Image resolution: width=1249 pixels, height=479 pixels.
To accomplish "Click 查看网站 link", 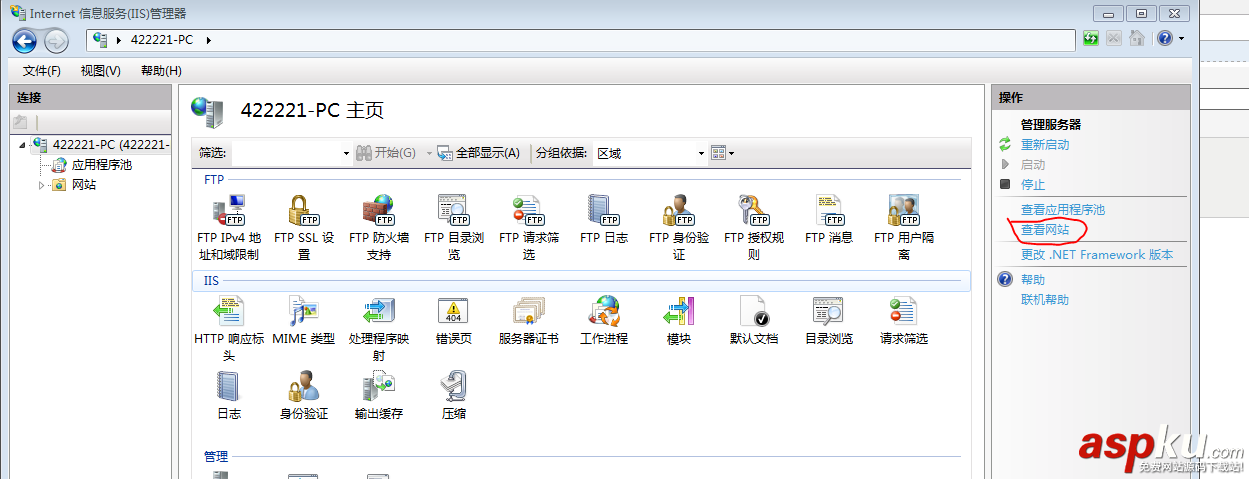I will coord(1044,230).
